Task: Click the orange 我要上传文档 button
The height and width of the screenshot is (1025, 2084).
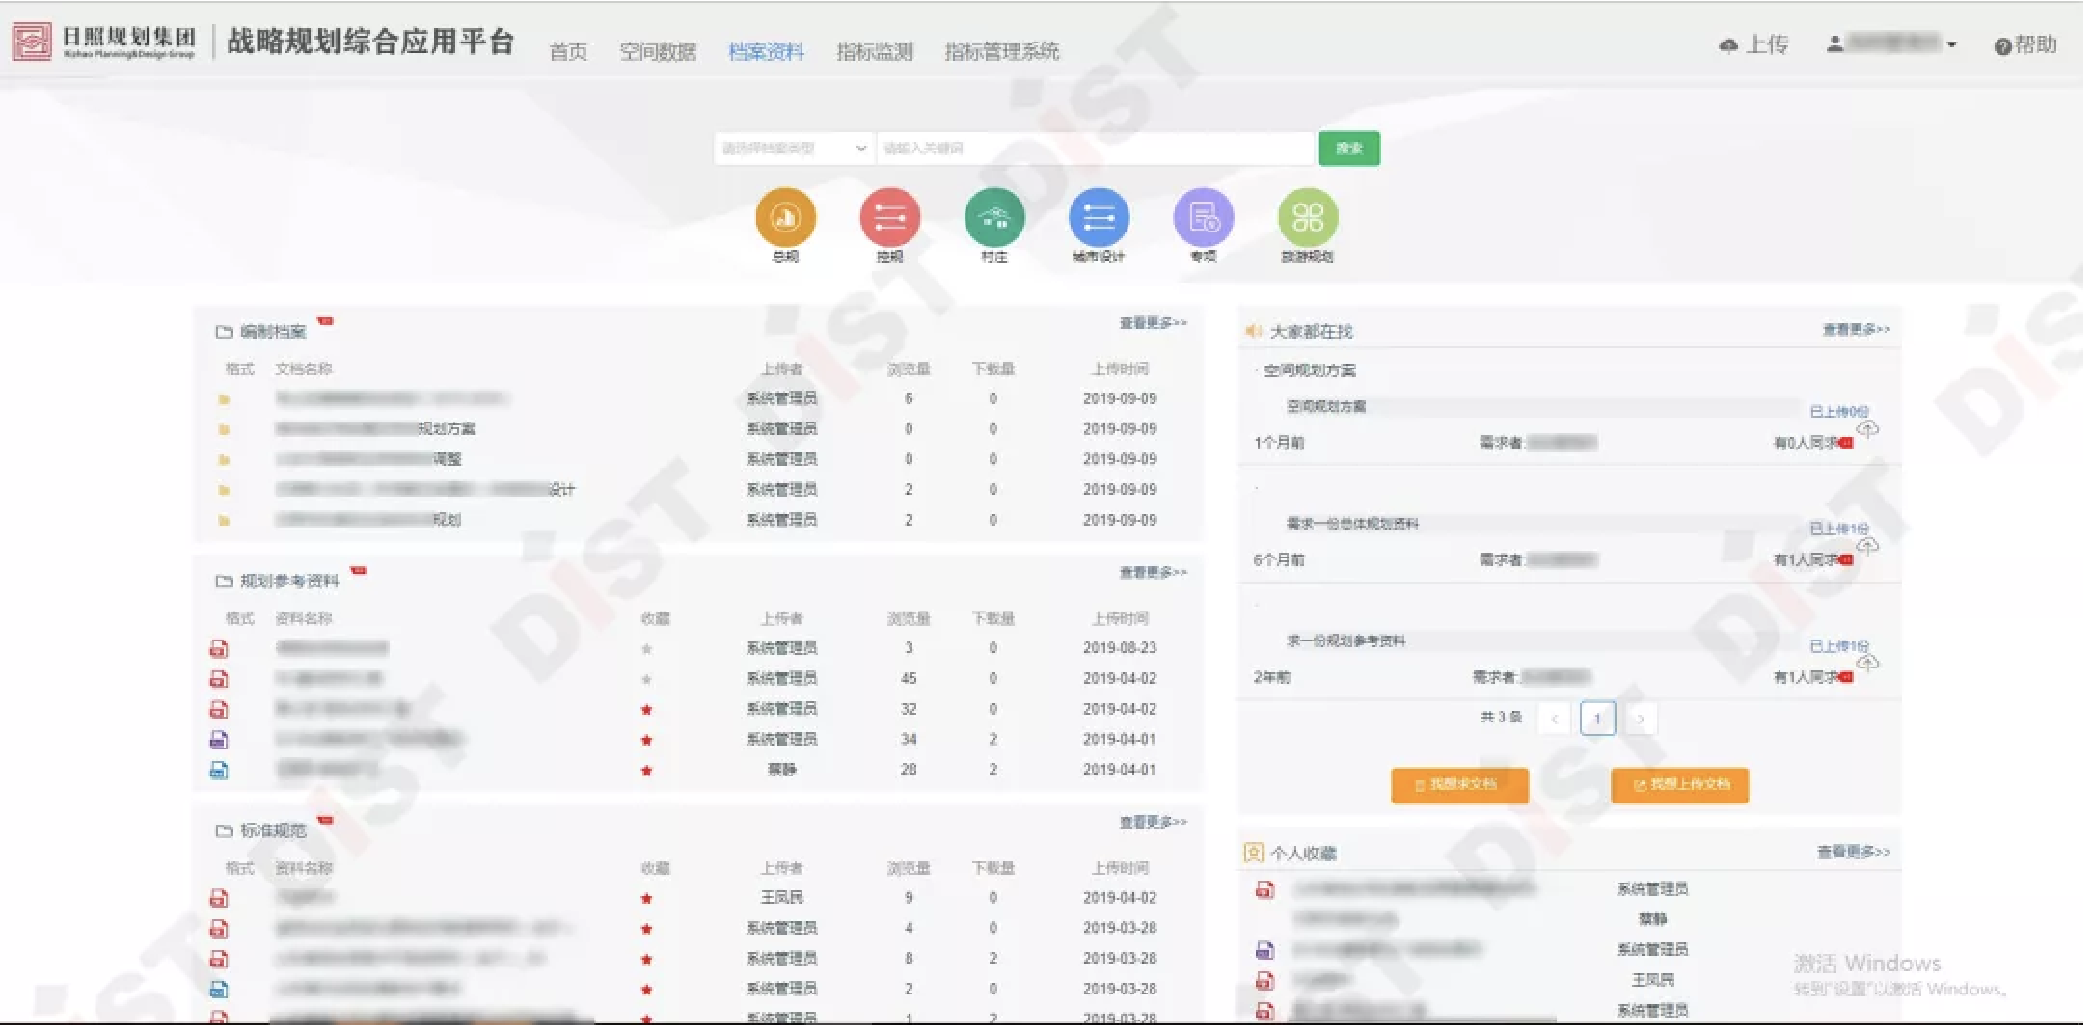Action: [1680, 785]
